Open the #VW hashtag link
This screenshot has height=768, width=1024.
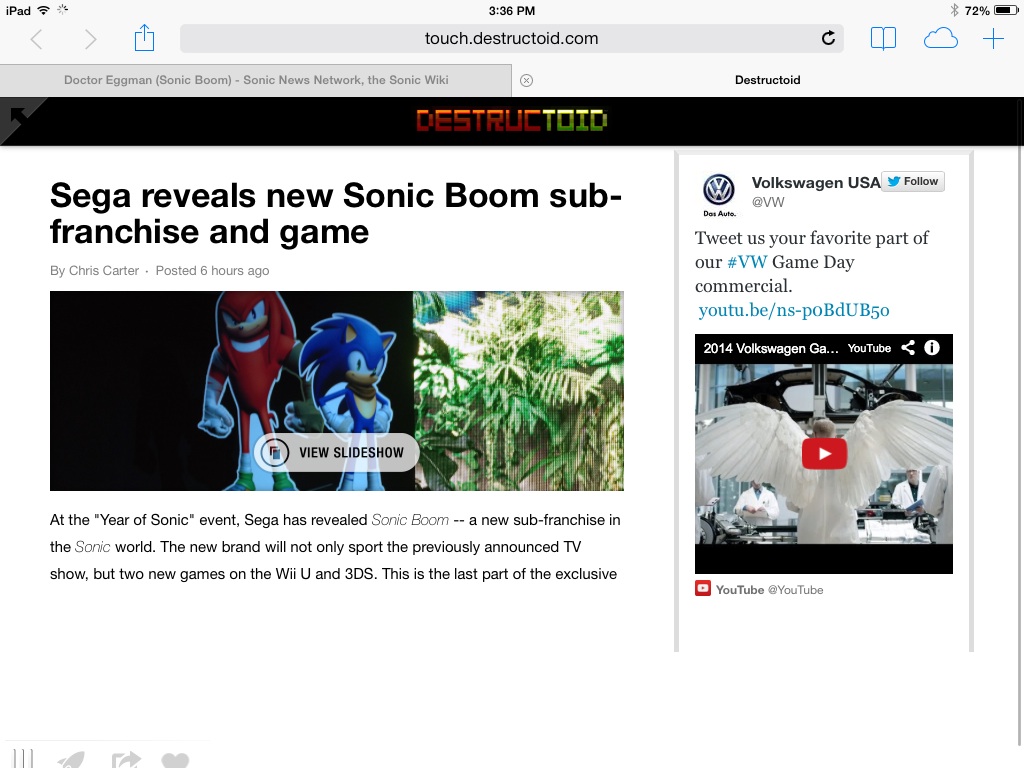pyautogui.click(x=747, y=262)
